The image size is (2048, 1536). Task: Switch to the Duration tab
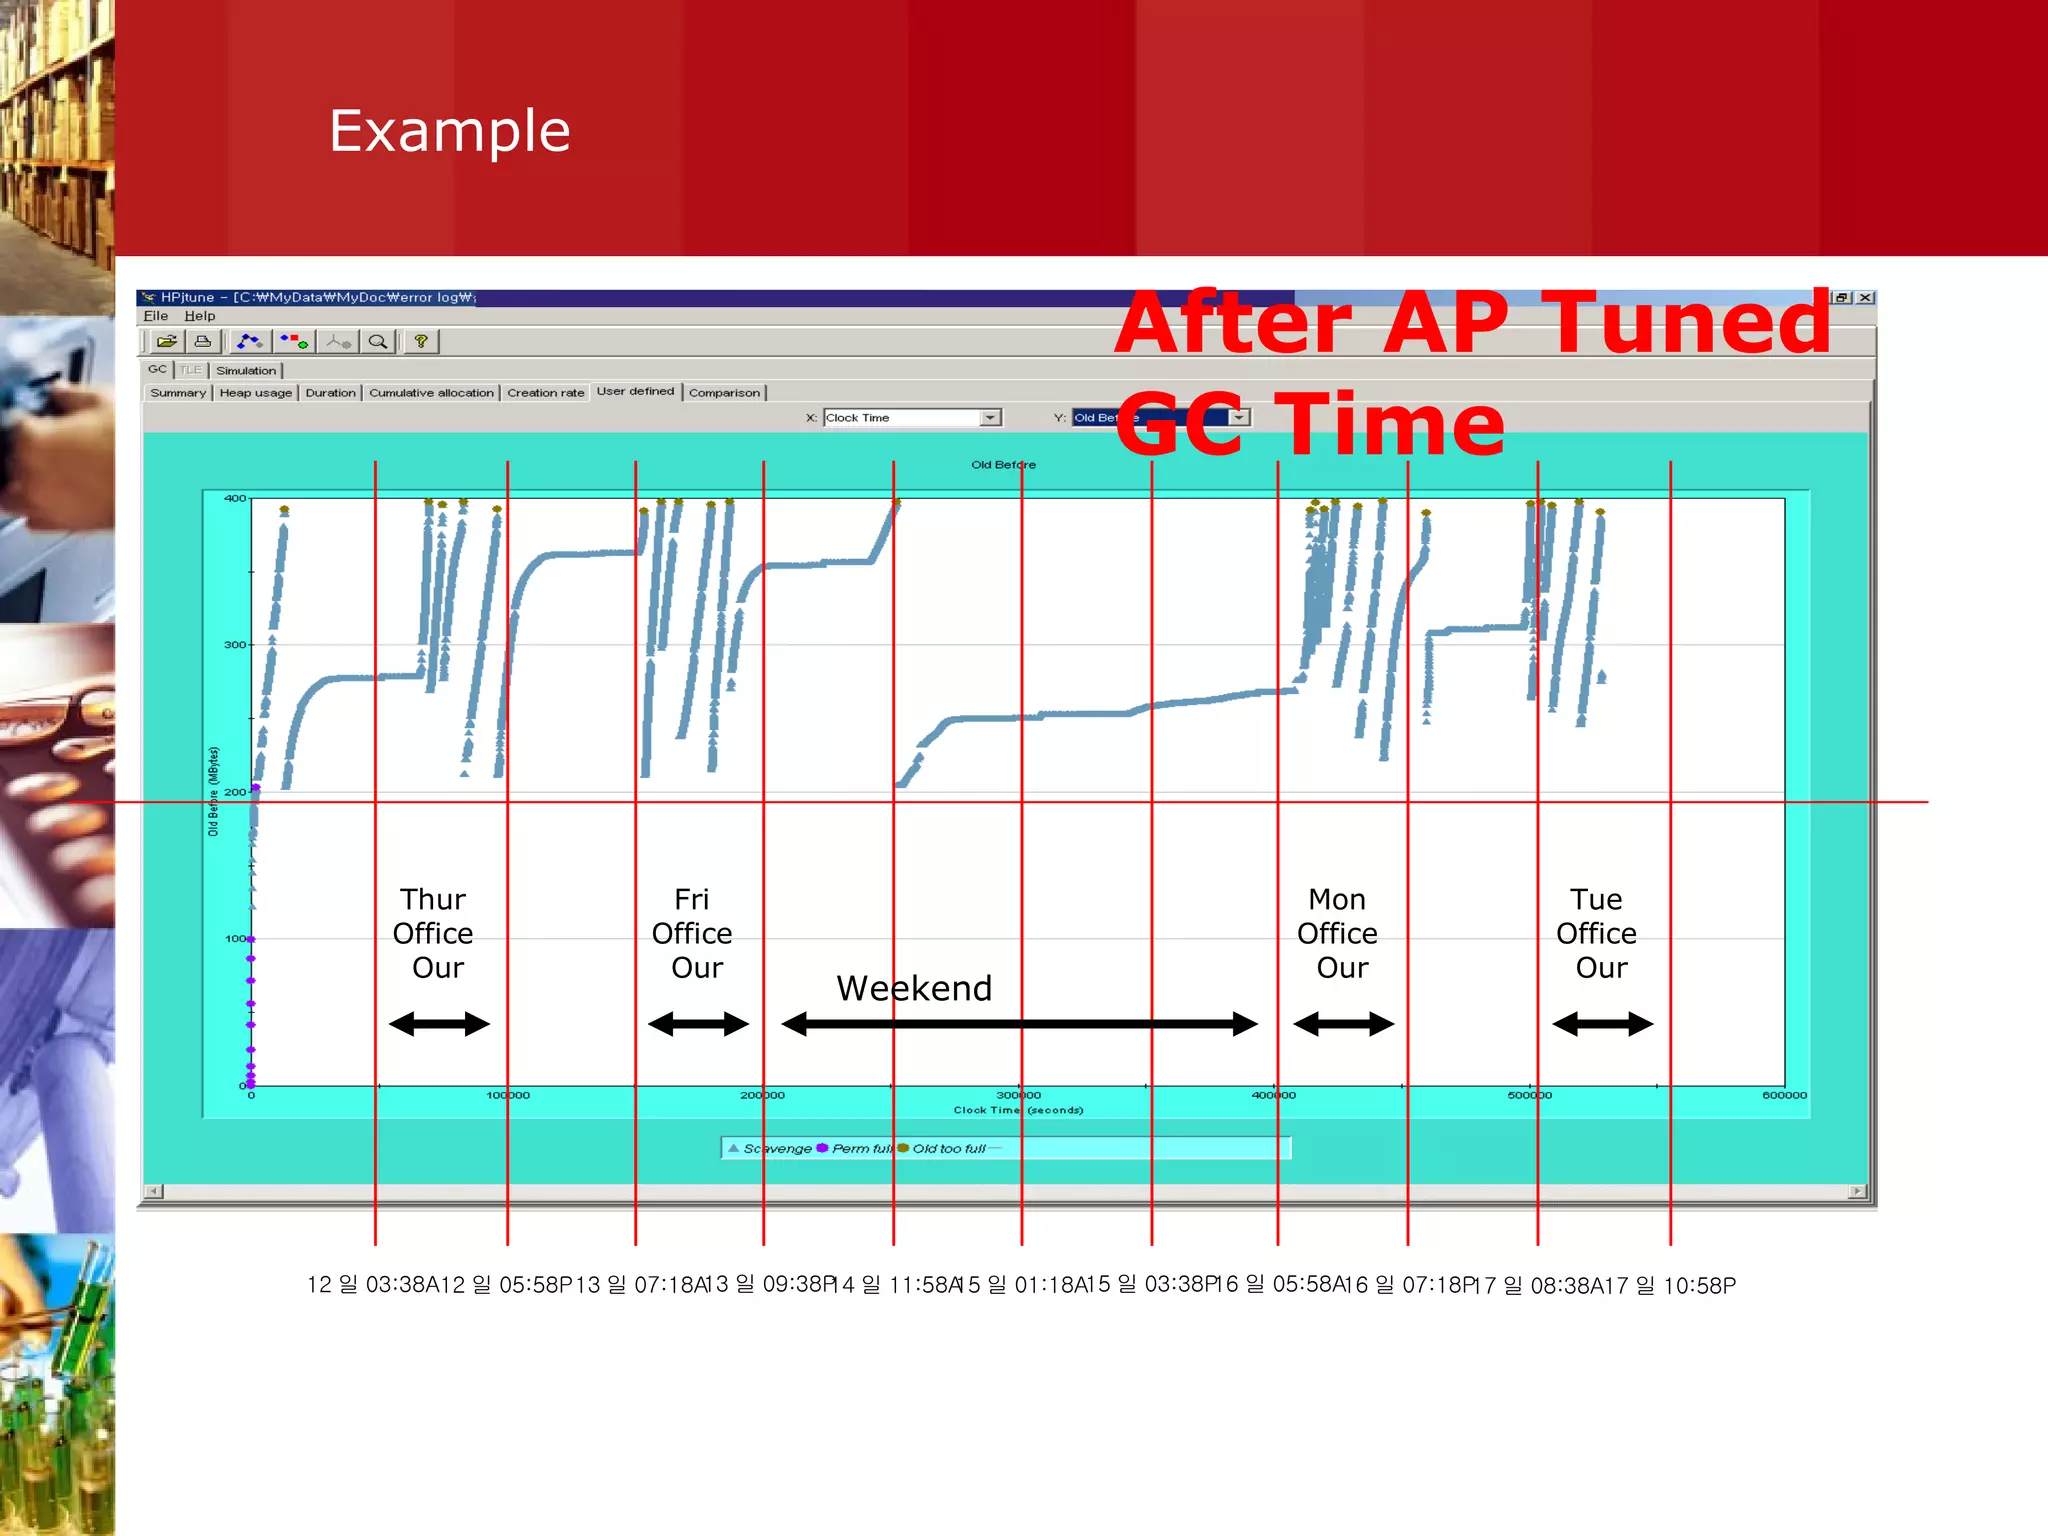click(330, 393)
